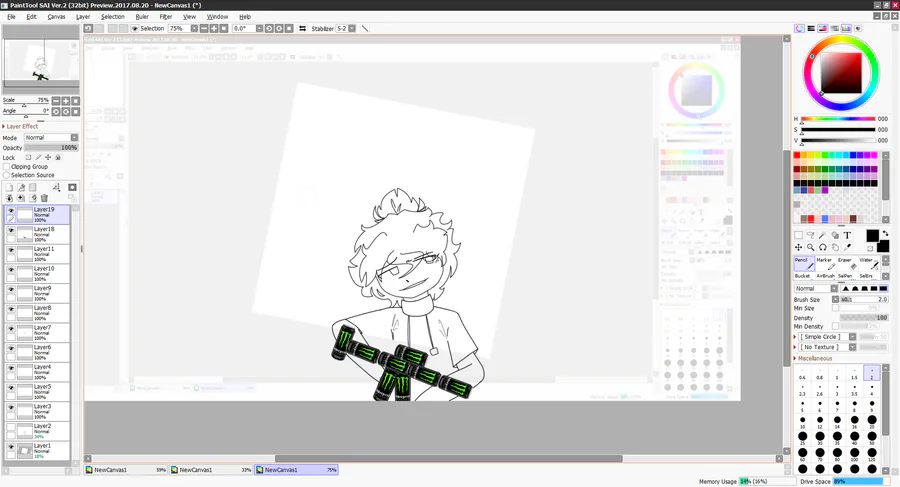The width and height of the screenshot is (900, 487).
Task: Toggle the Min Size checkbox
Action: click(836, 308)
